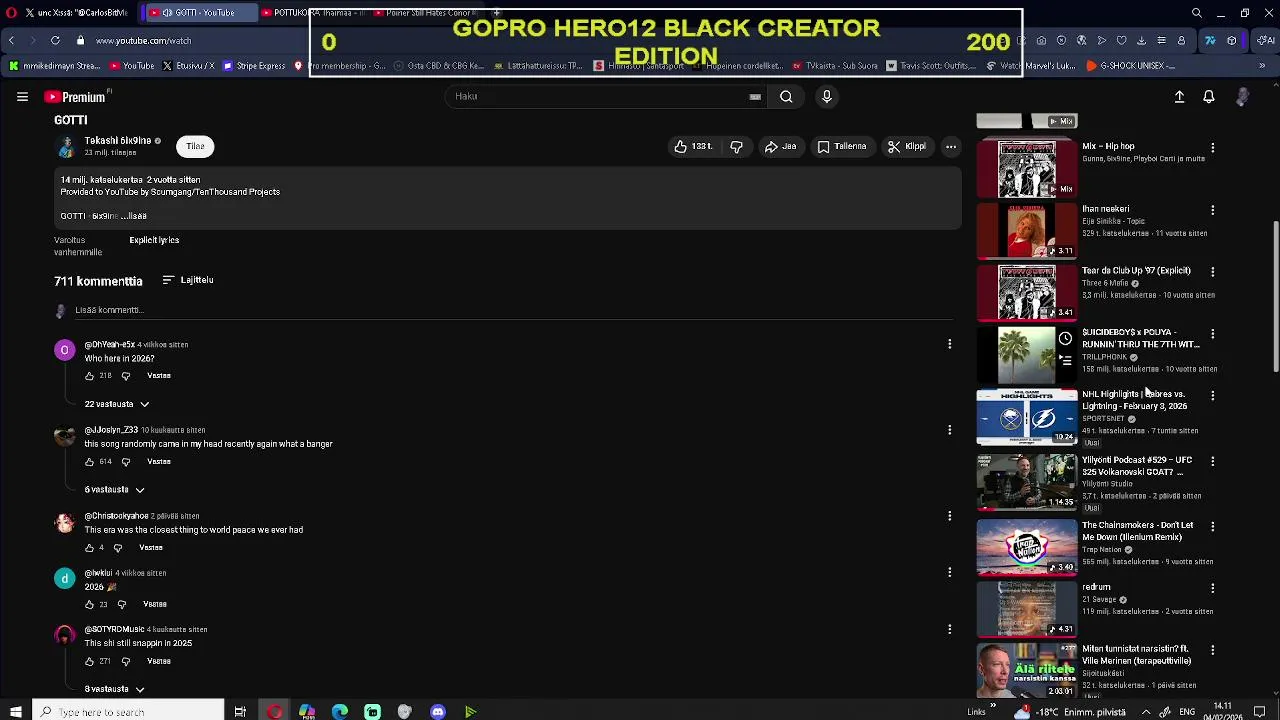Open the on-screen keyboard icon in search box
The width and height of the screenshot is (1280, 720).
coord(755,97)
